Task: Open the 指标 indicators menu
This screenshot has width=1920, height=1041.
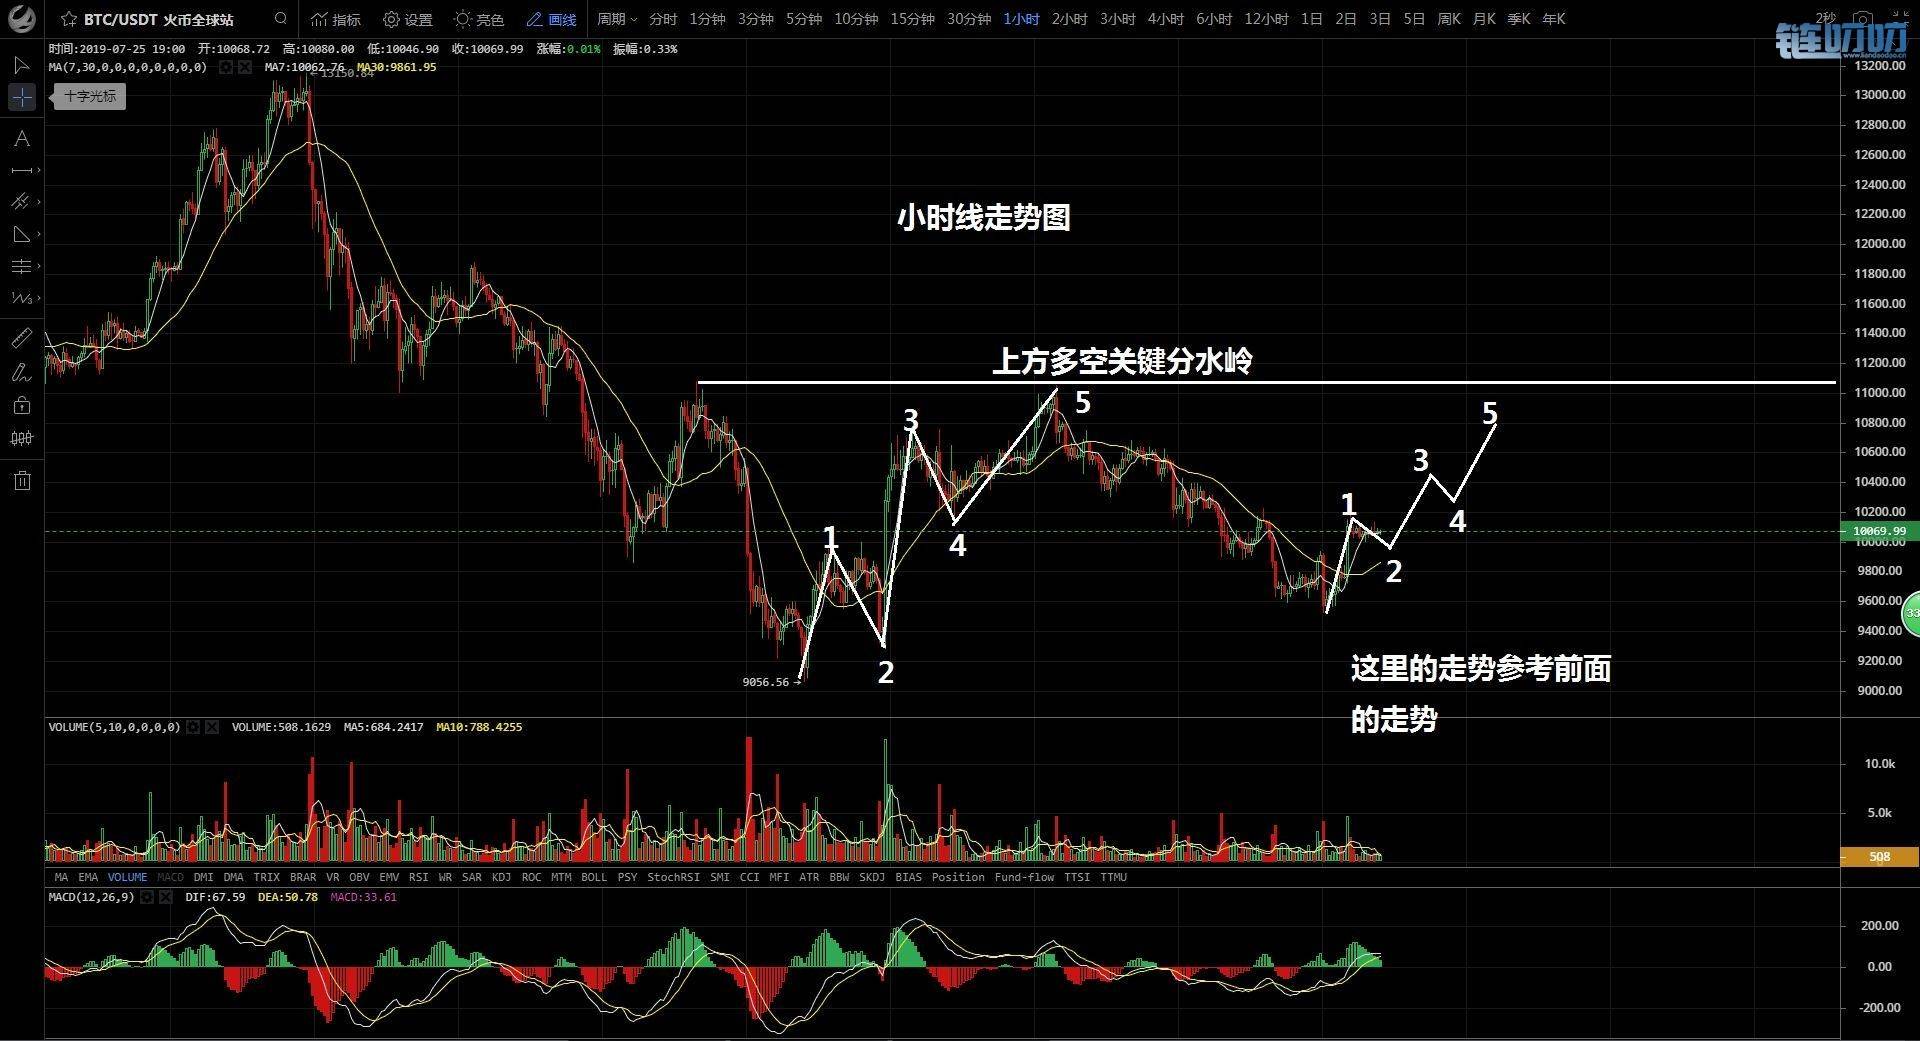Action: pyautogui.click(x=336, y=19)
